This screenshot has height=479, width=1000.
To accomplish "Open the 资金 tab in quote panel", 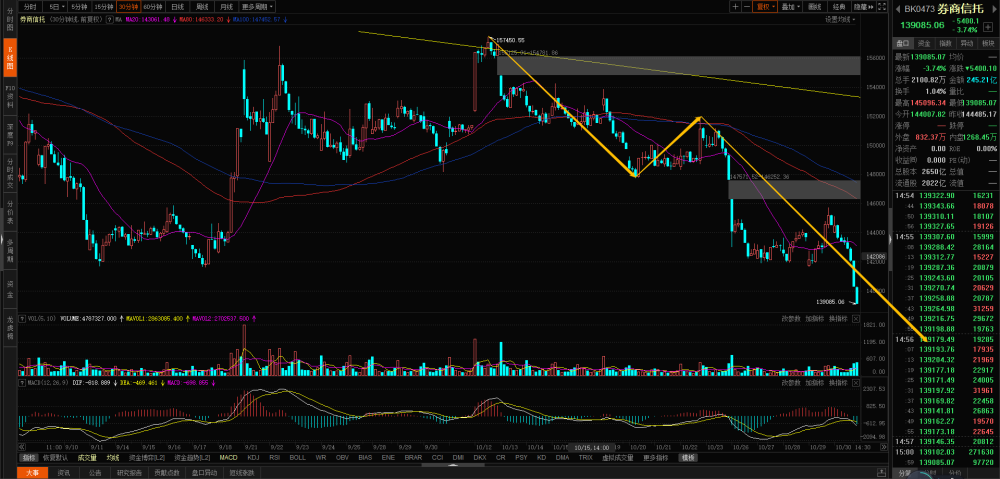I will [923, 43].
